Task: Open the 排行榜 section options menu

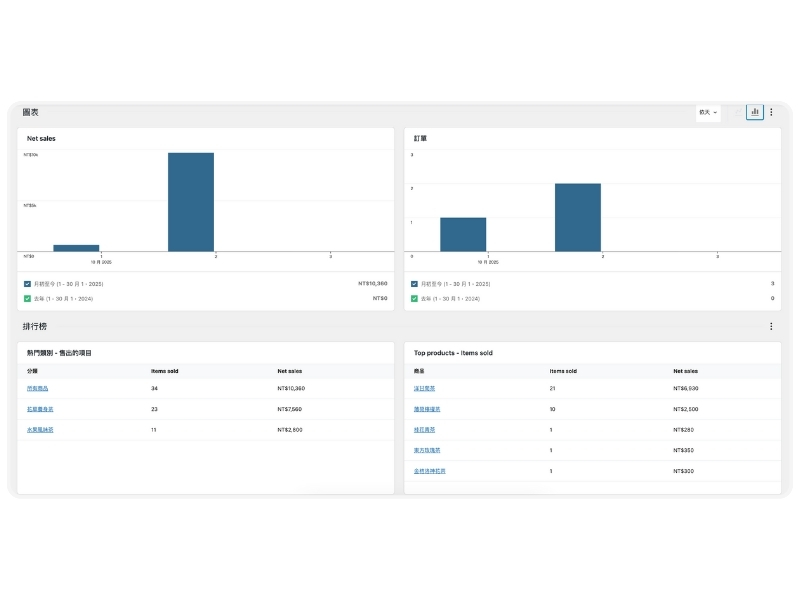Action: (771, 326)
